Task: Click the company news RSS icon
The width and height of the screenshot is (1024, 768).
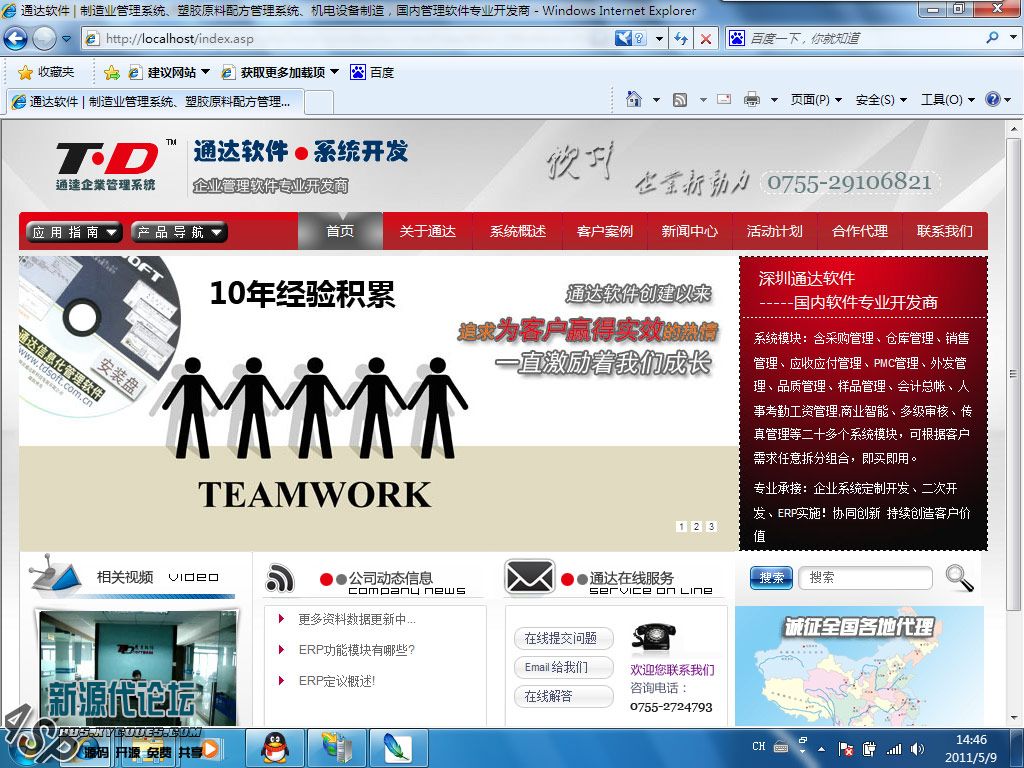Action: 280,579
